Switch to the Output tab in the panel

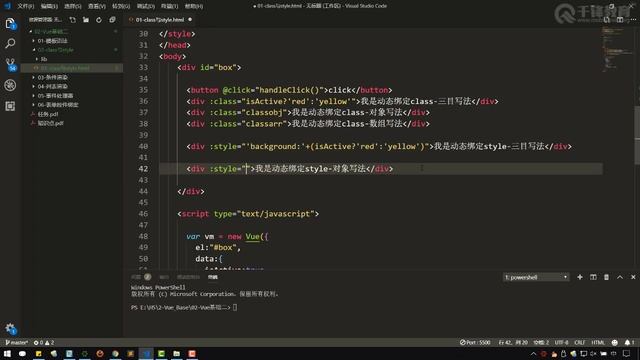(x=164, y=277)
